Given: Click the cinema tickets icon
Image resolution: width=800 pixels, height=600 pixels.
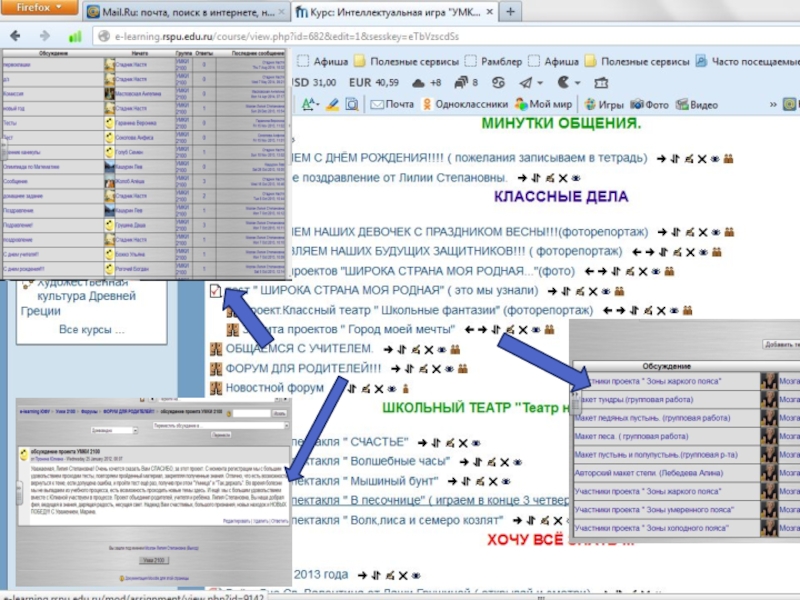Looking at the screenshot, I should (601, 83).
